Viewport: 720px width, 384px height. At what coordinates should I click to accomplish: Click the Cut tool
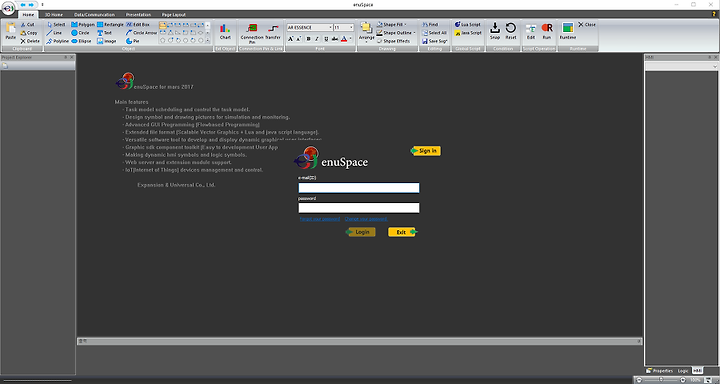coord(28,24)
